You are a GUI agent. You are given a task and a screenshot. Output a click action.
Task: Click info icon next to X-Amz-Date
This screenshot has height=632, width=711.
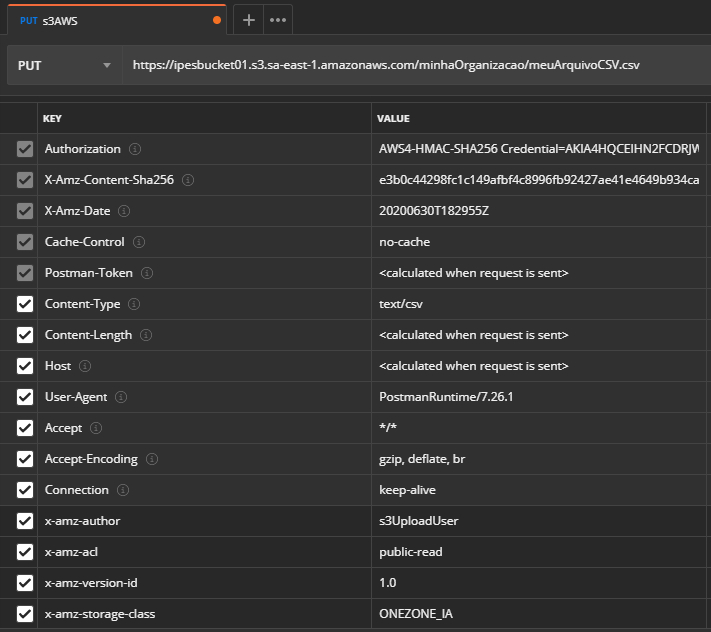click(125, 211)
